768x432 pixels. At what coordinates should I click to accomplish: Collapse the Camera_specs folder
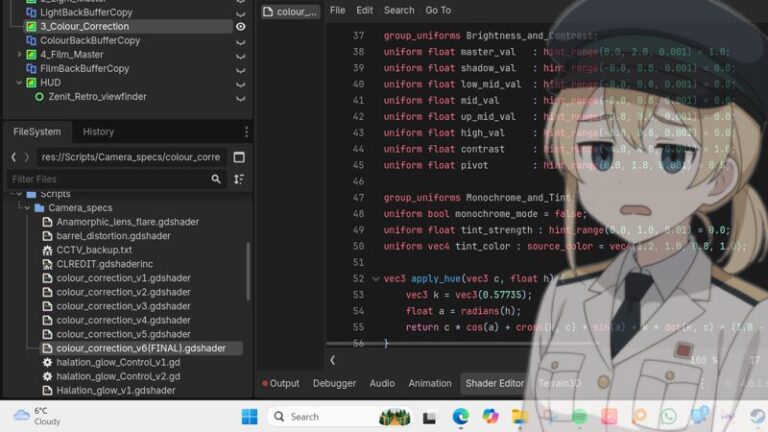coord(27,208)
